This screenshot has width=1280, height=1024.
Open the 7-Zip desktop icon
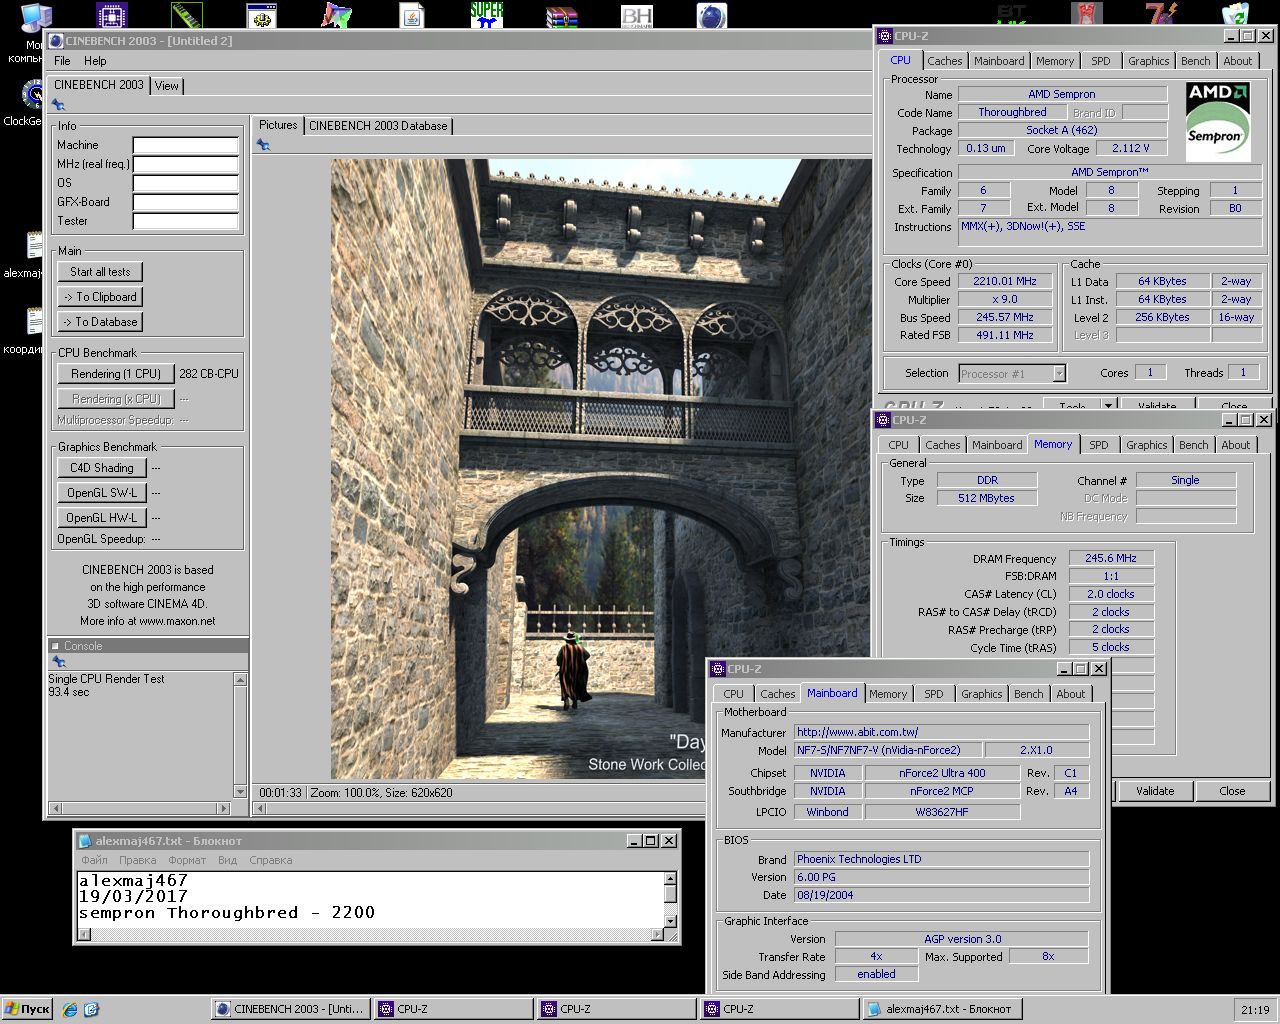pyautogui.click(x=1162, y=15)
